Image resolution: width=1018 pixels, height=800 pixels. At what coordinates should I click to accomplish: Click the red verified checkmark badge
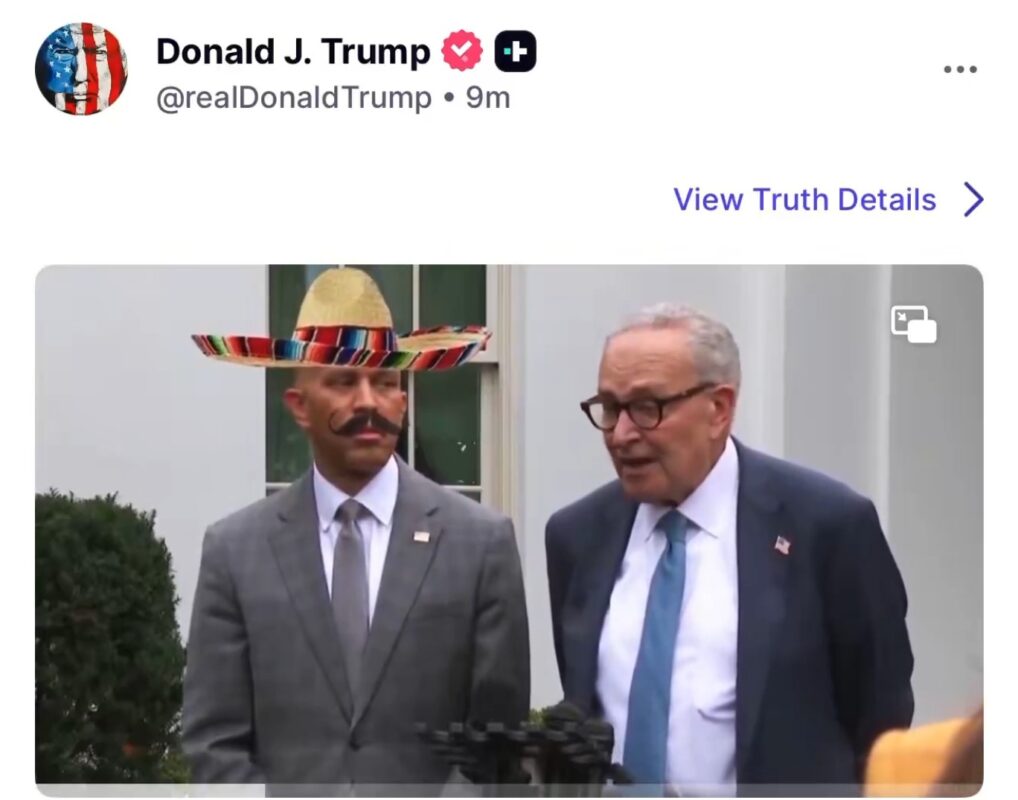coord(462,51)
